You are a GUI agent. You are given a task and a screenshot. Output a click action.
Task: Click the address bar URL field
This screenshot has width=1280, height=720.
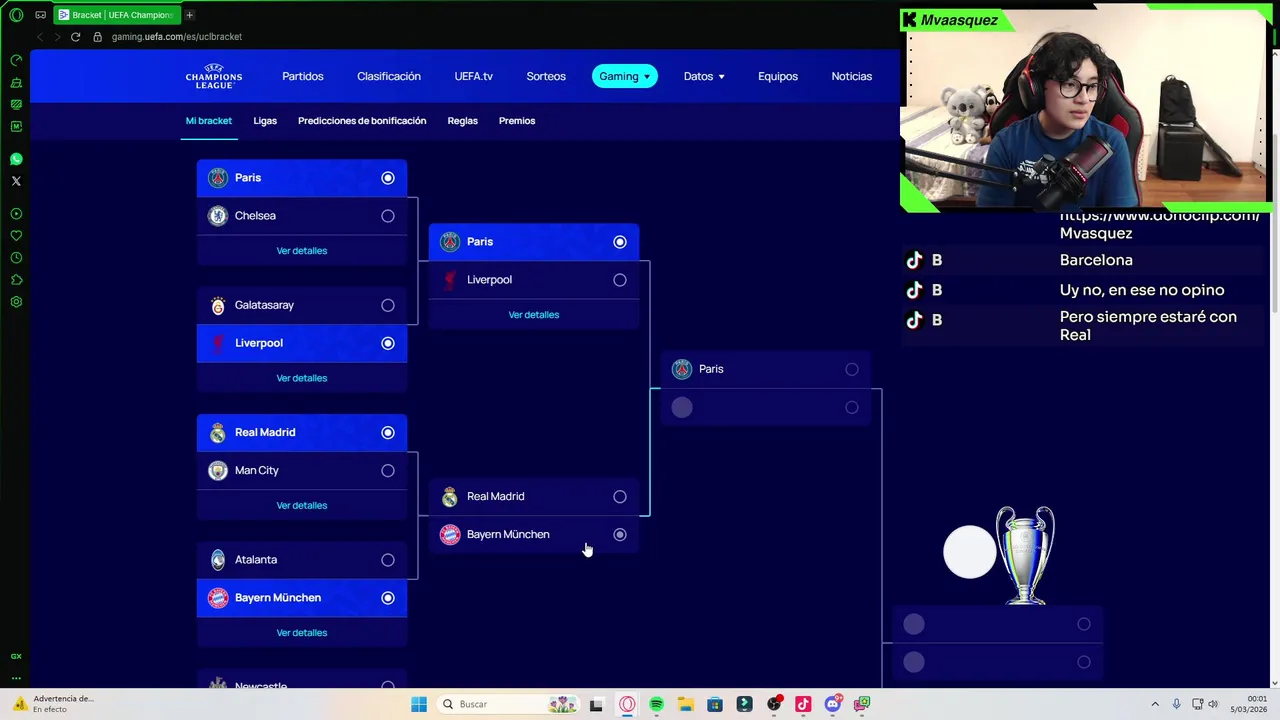coord(177,37)
